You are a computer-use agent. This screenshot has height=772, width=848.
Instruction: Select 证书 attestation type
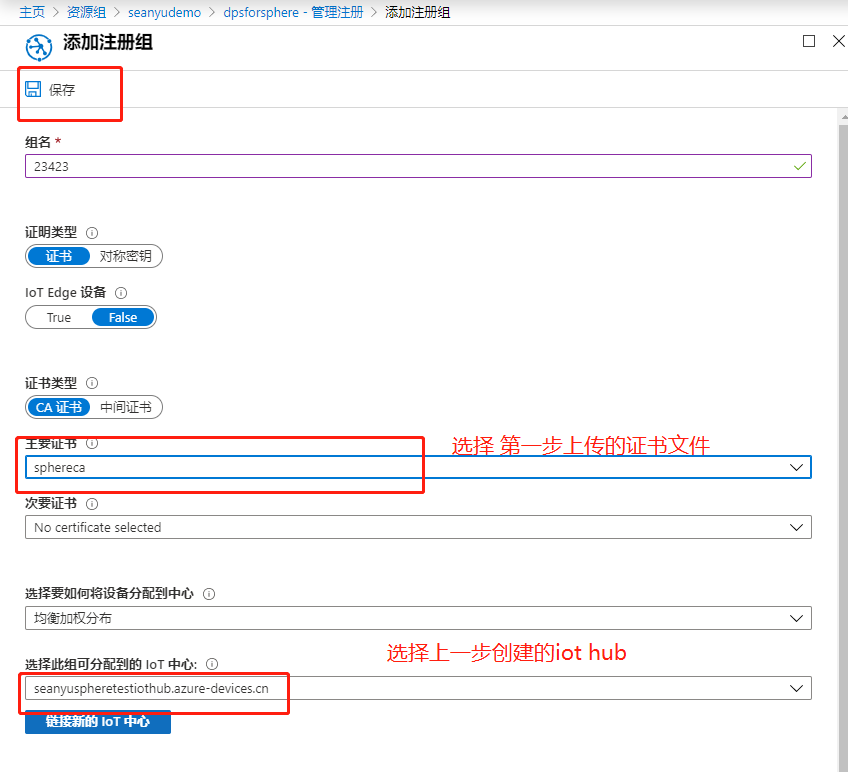point(58,256)
